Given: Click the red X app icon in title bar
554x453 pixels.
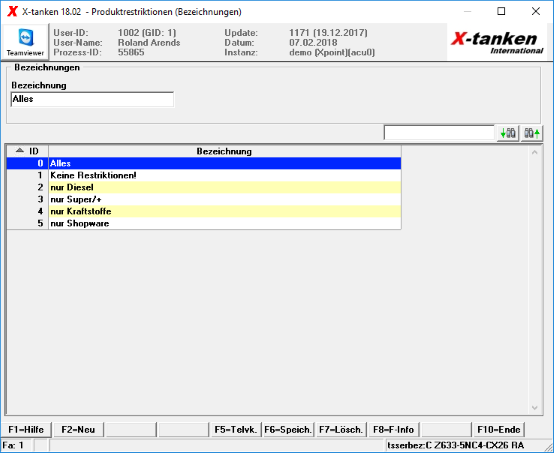Looking at the screenshot, I should point(12,11).
